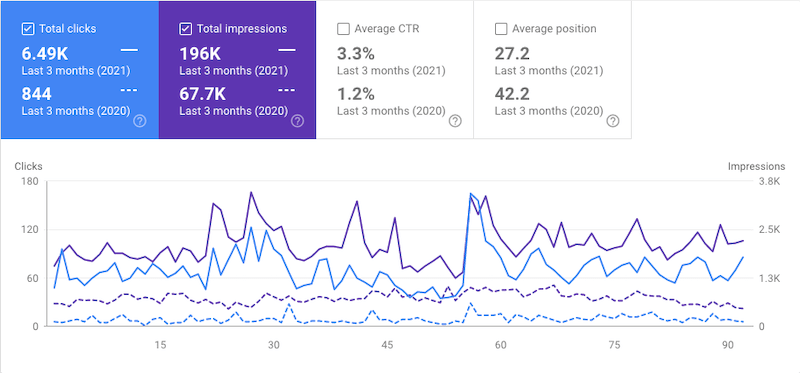The image size is (800, 373).
Task: Open help icon in Average position card
Action: click(x=613, y=121)
